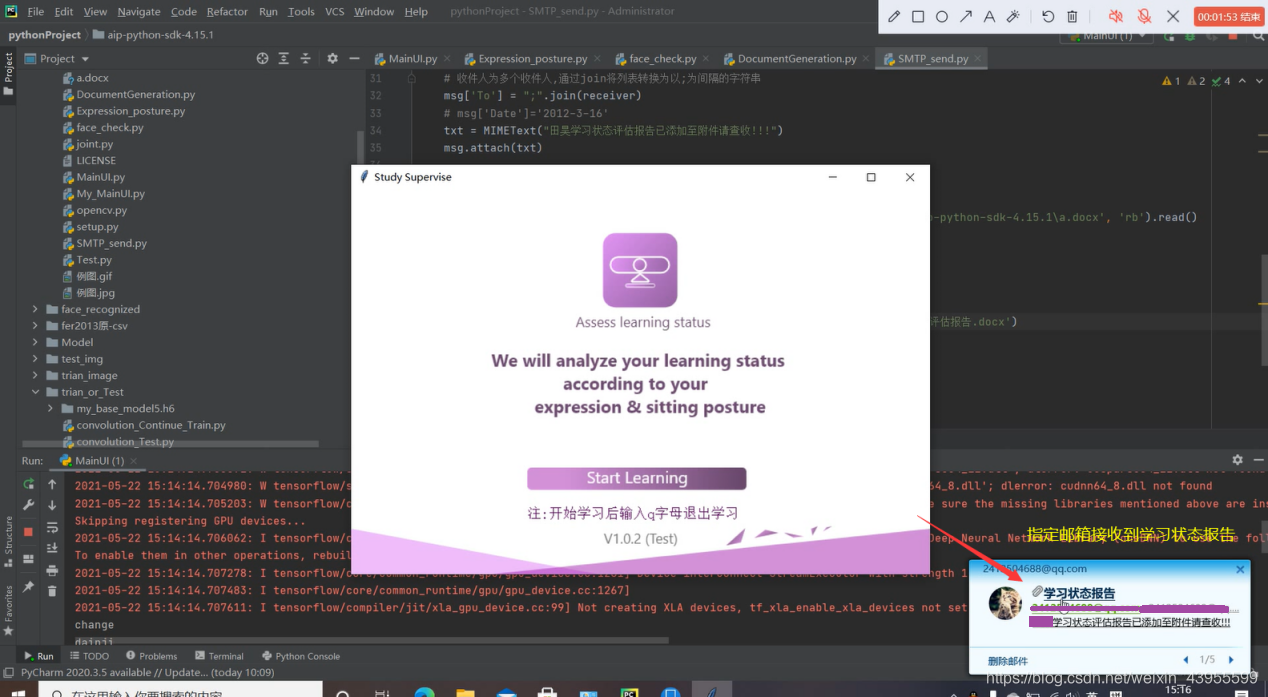
Task: Expand the trian_image folder
Action: click(36, 375)
